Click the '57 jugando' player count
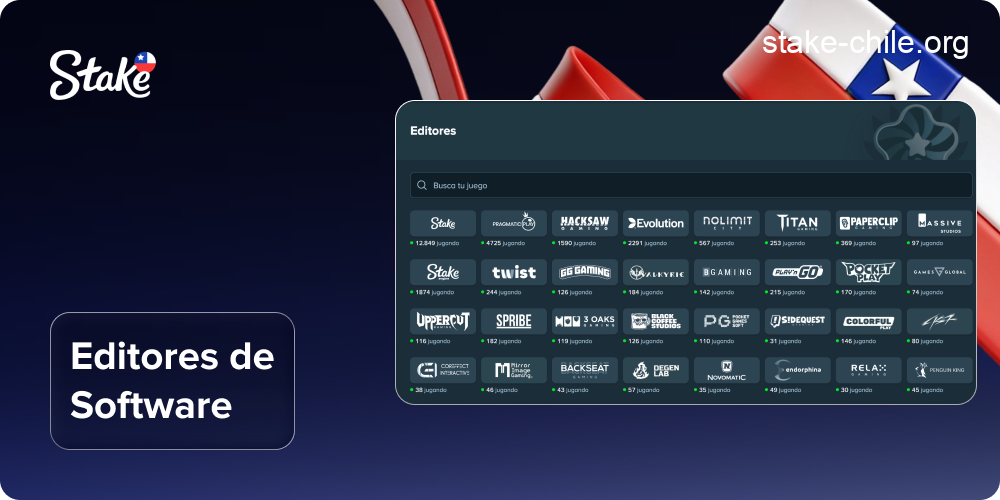The image size is (1000, 500). (x=642, y=390)
